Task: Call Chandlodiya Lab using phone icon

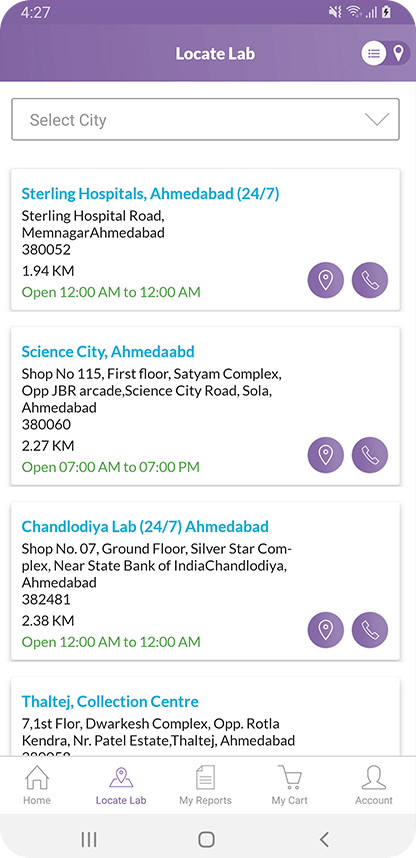Action: click(370, 630)
